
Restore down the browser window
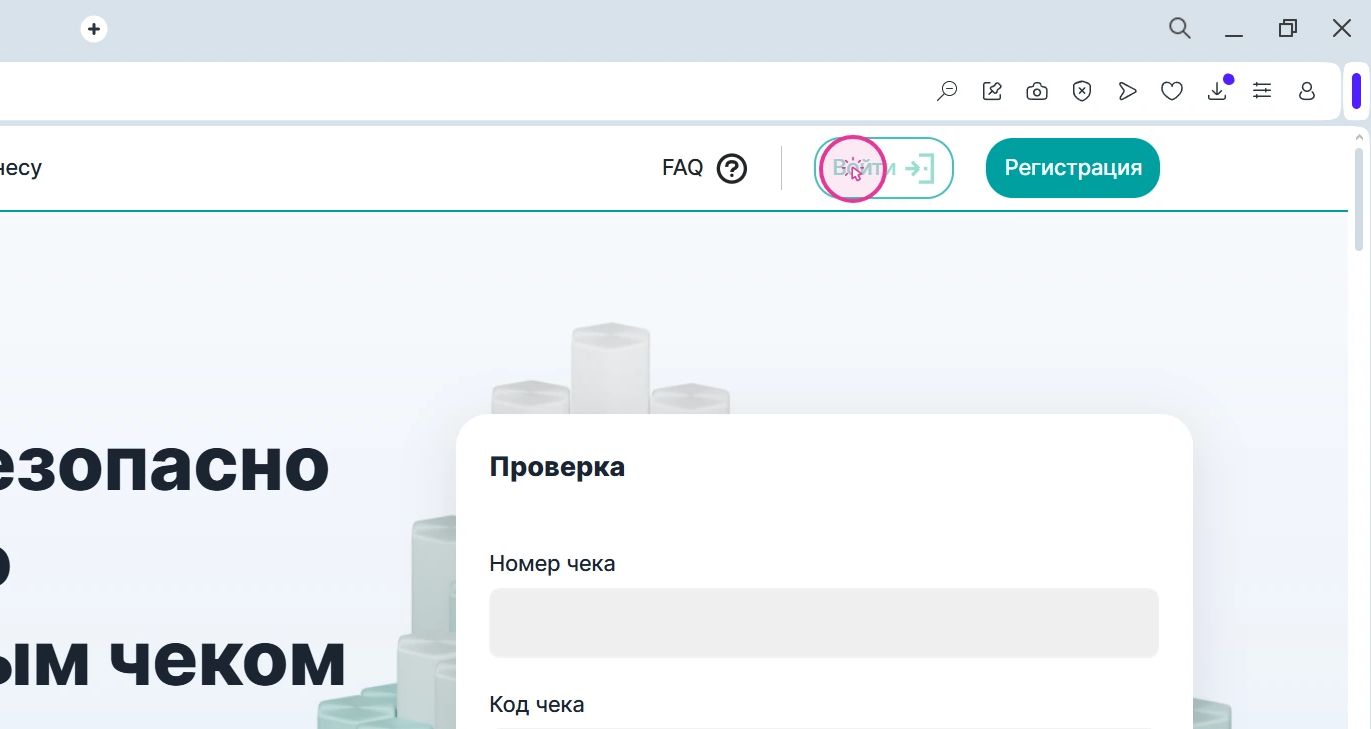pyautogui.click(x=1288, y=29)
